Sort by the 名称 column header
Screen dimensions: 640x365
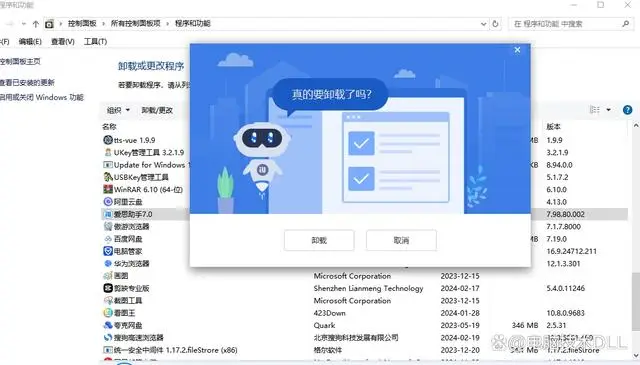[x=109, y=127]
